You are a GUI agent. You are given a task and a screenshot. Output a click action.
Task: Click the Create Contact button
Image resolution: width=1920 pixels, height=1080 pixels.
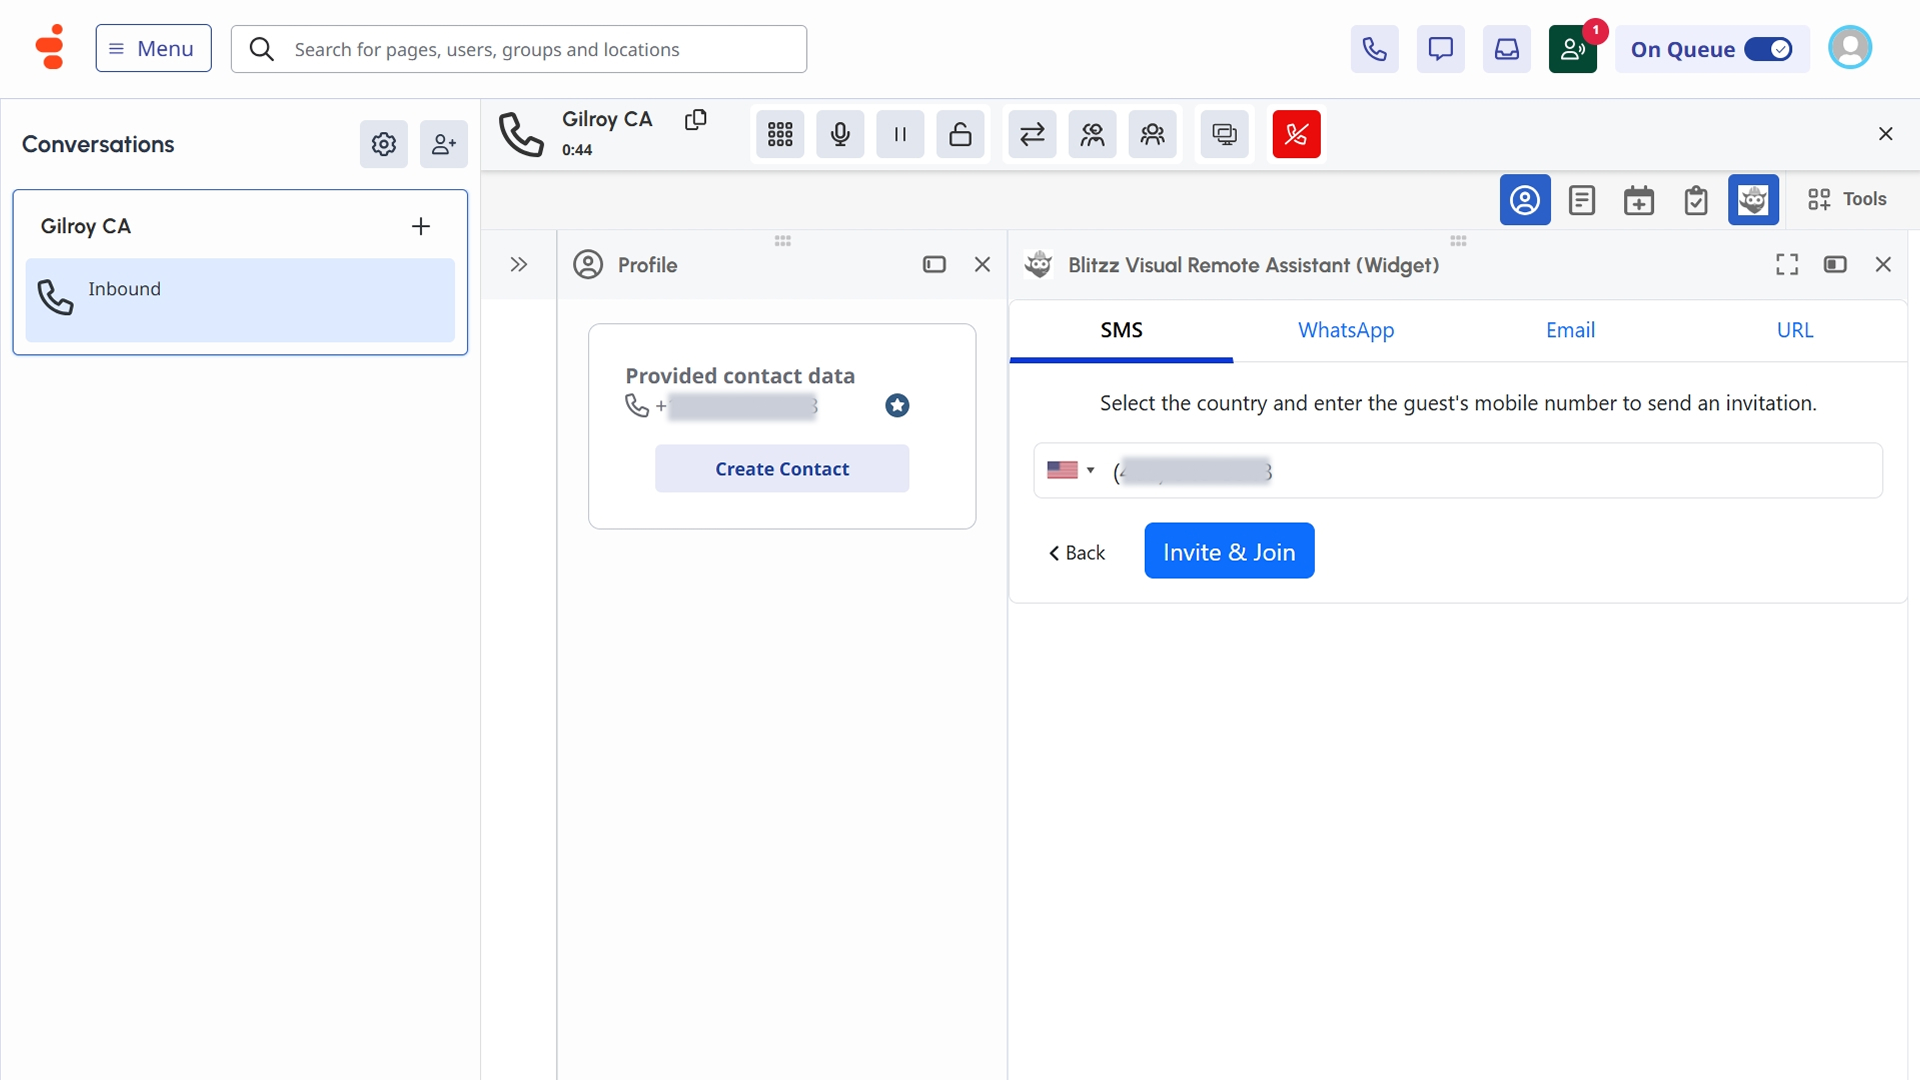point(782,469)
